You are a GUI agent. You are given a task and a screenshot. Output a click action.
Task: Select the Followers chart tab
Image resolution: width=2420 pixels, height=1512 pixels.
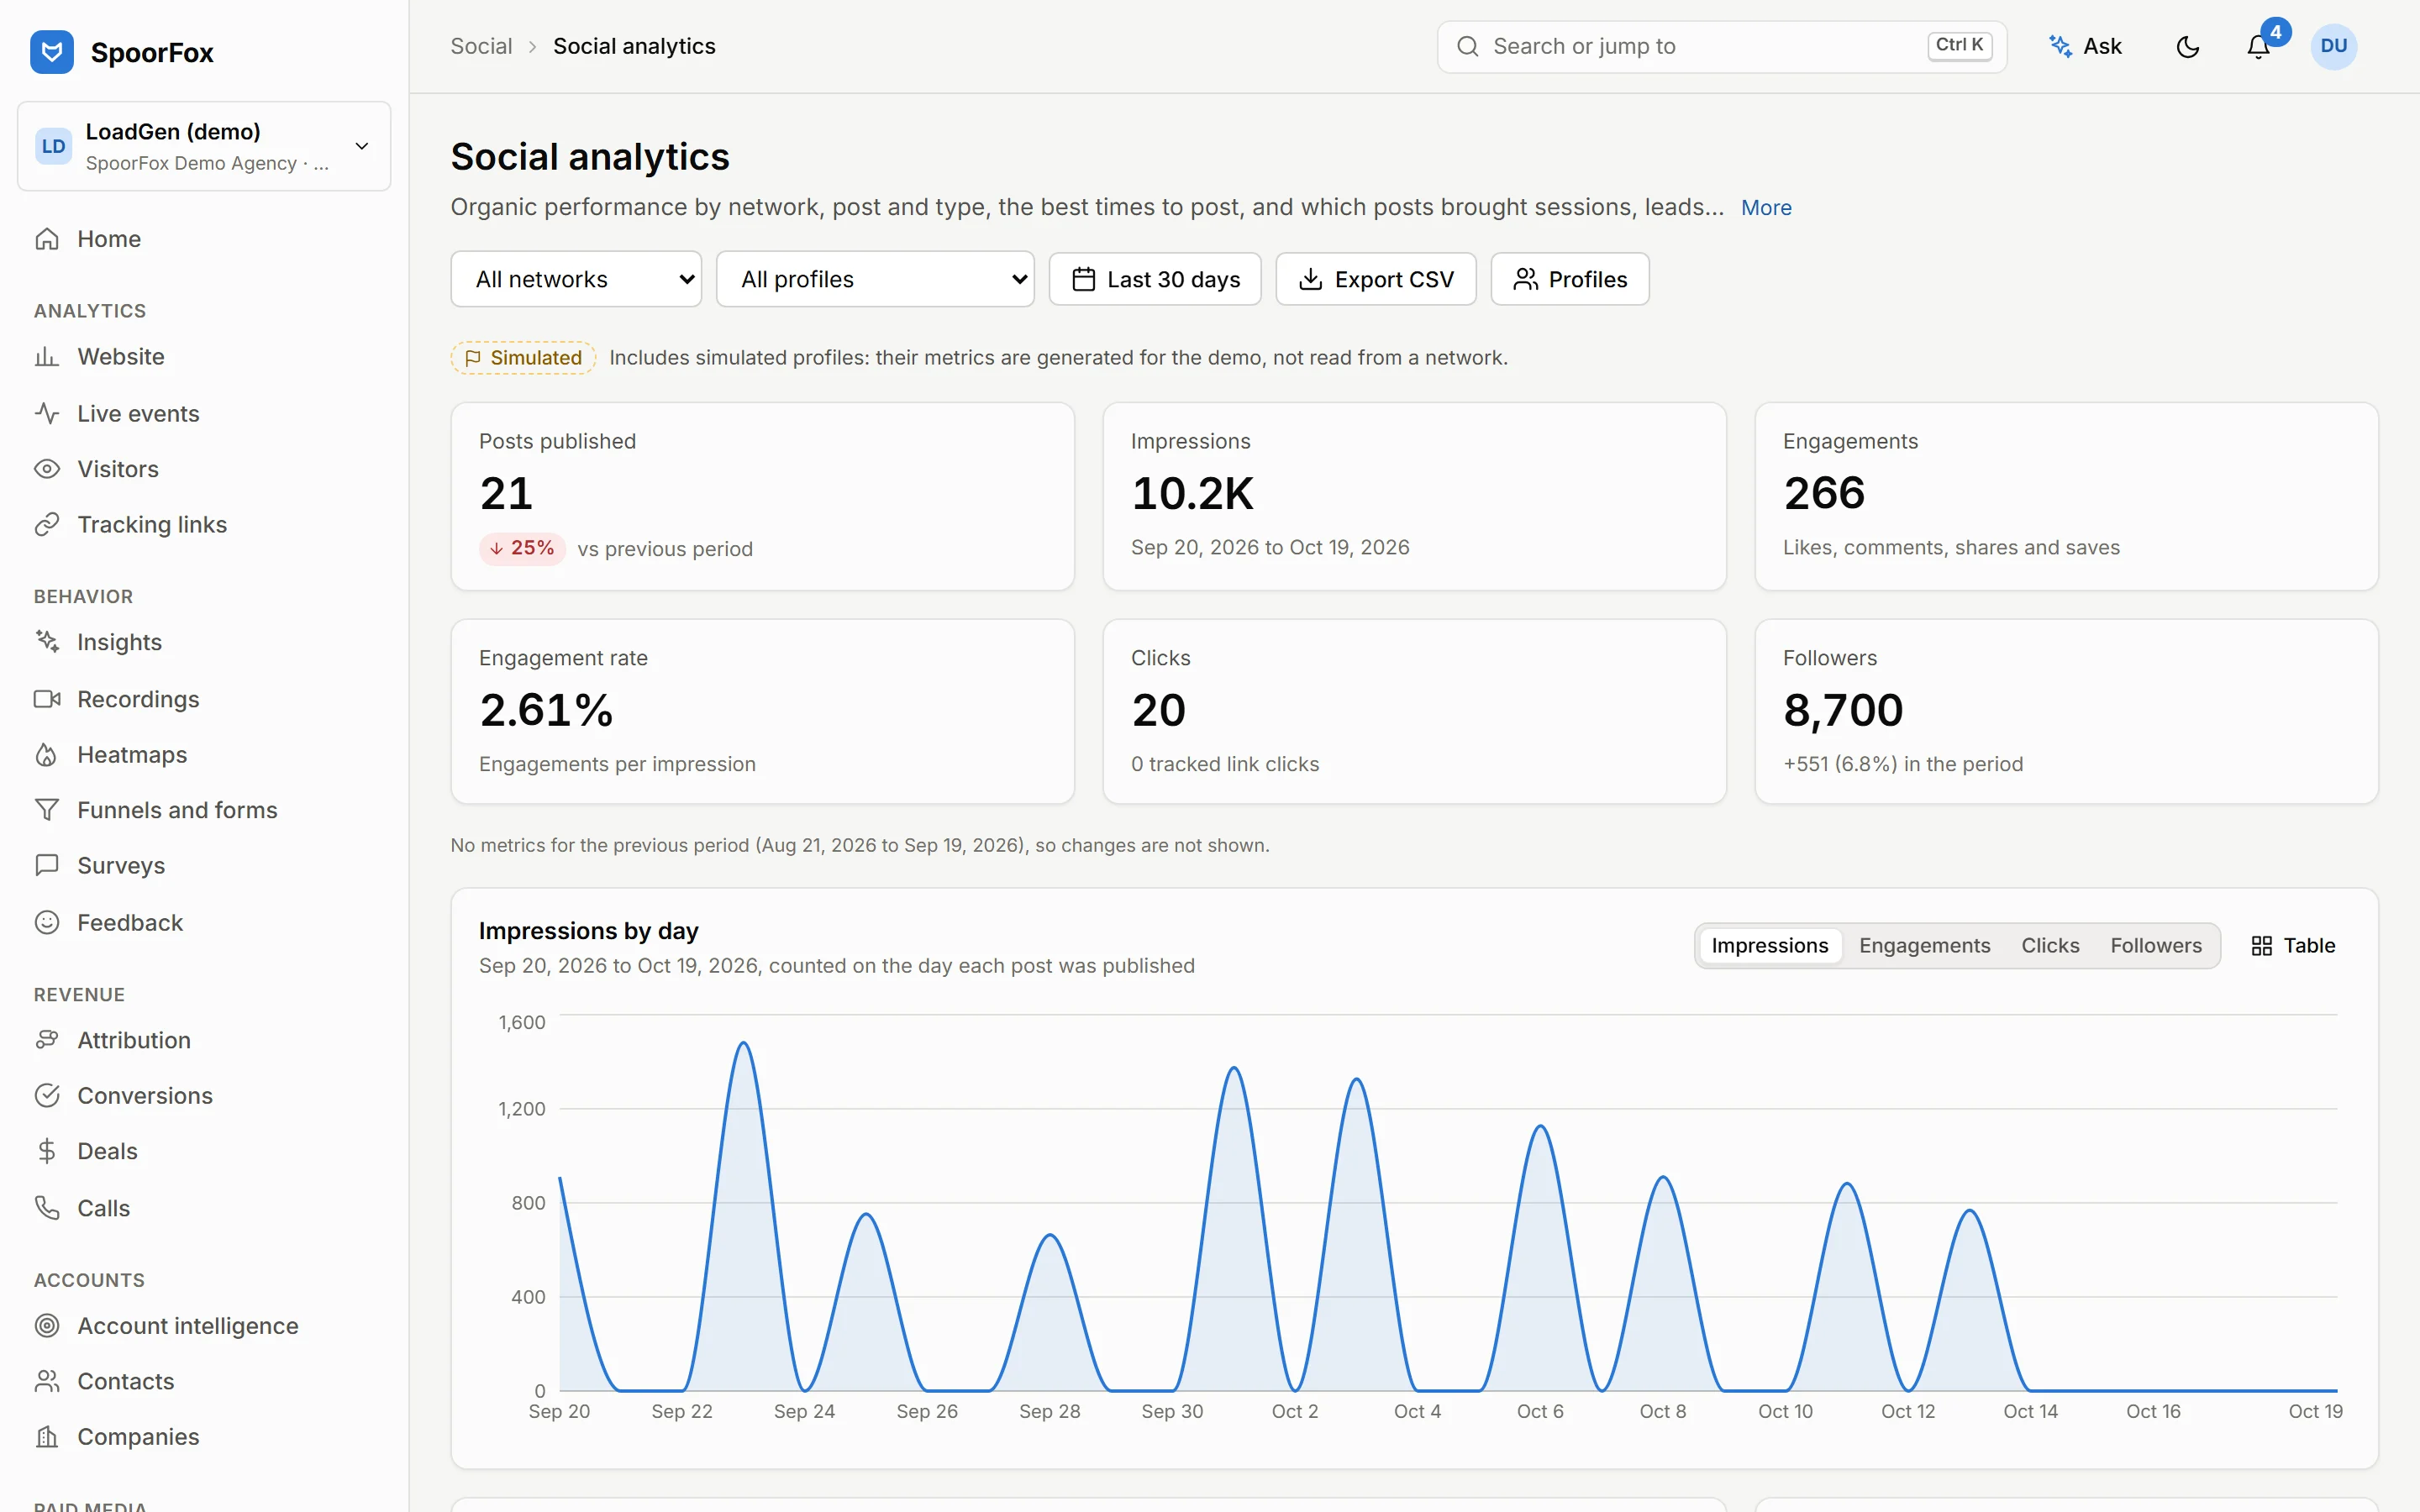pos(2156,946)
